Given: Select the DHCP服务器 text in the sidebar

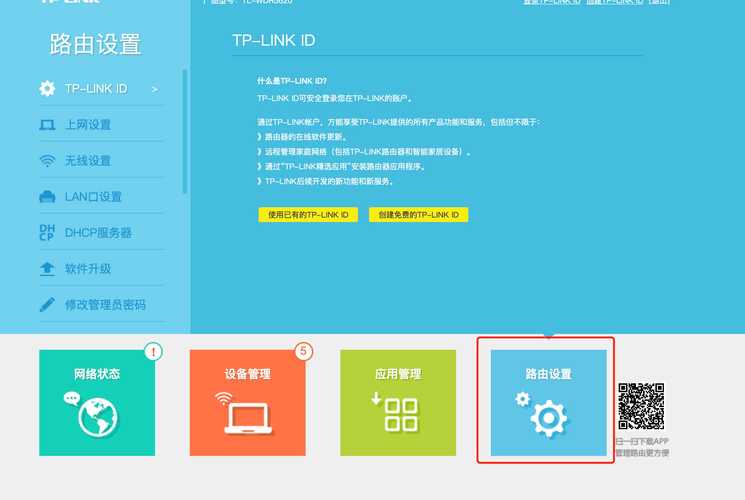Looking at the screenshot, I should [x=98, y=233].
